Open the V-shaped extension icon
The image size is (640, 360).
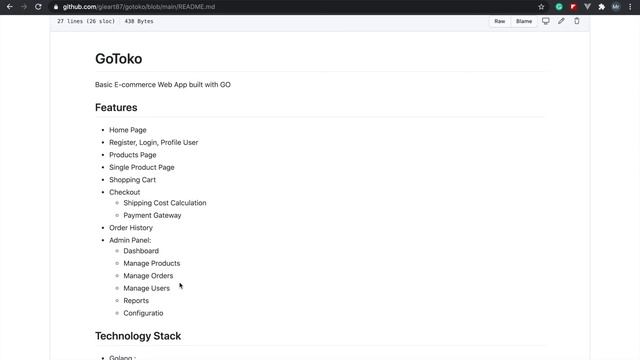(587, 7)
